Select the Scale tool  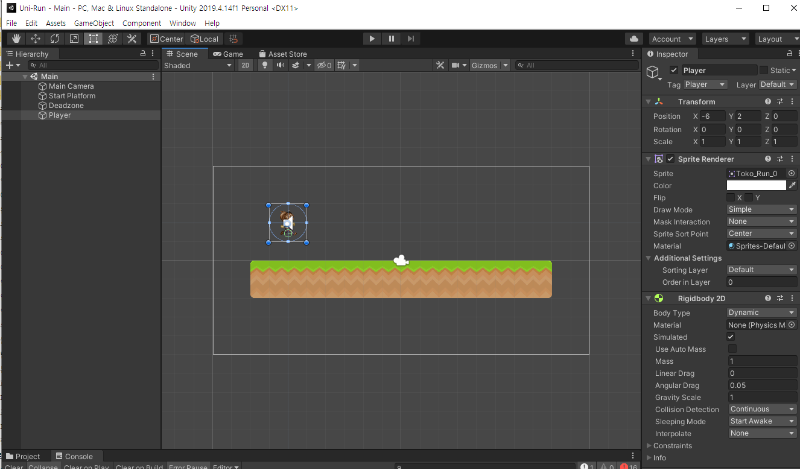74,39
